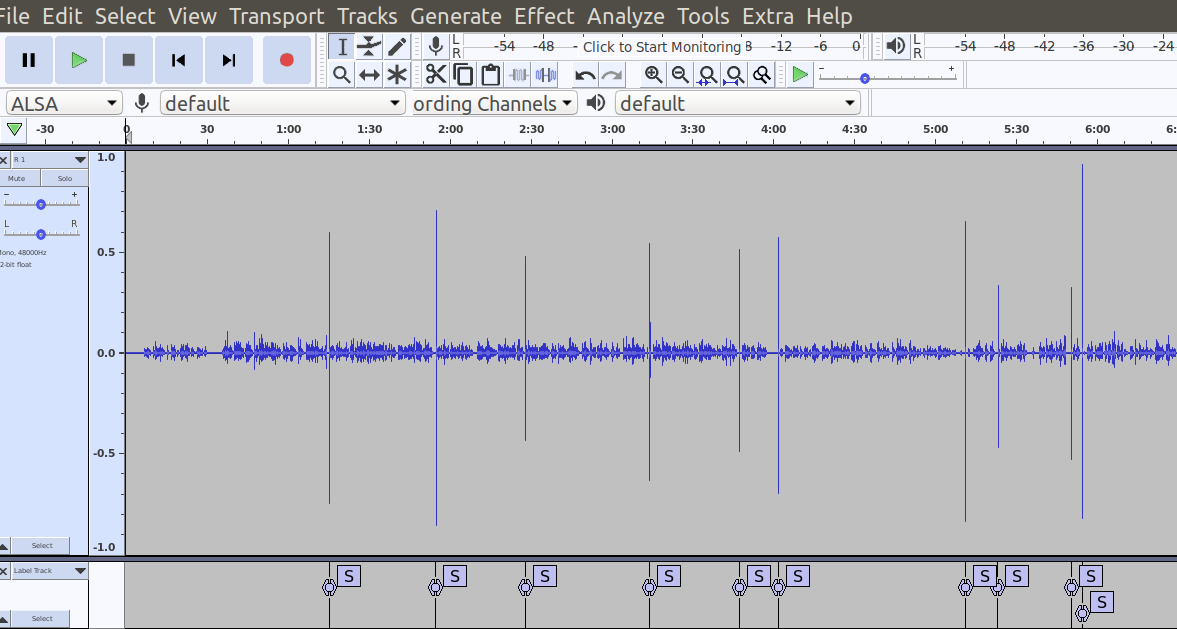This screenshot has width=1177, height=629.
Task: Select the Zoom tool
Action: [x=341, y=74]
